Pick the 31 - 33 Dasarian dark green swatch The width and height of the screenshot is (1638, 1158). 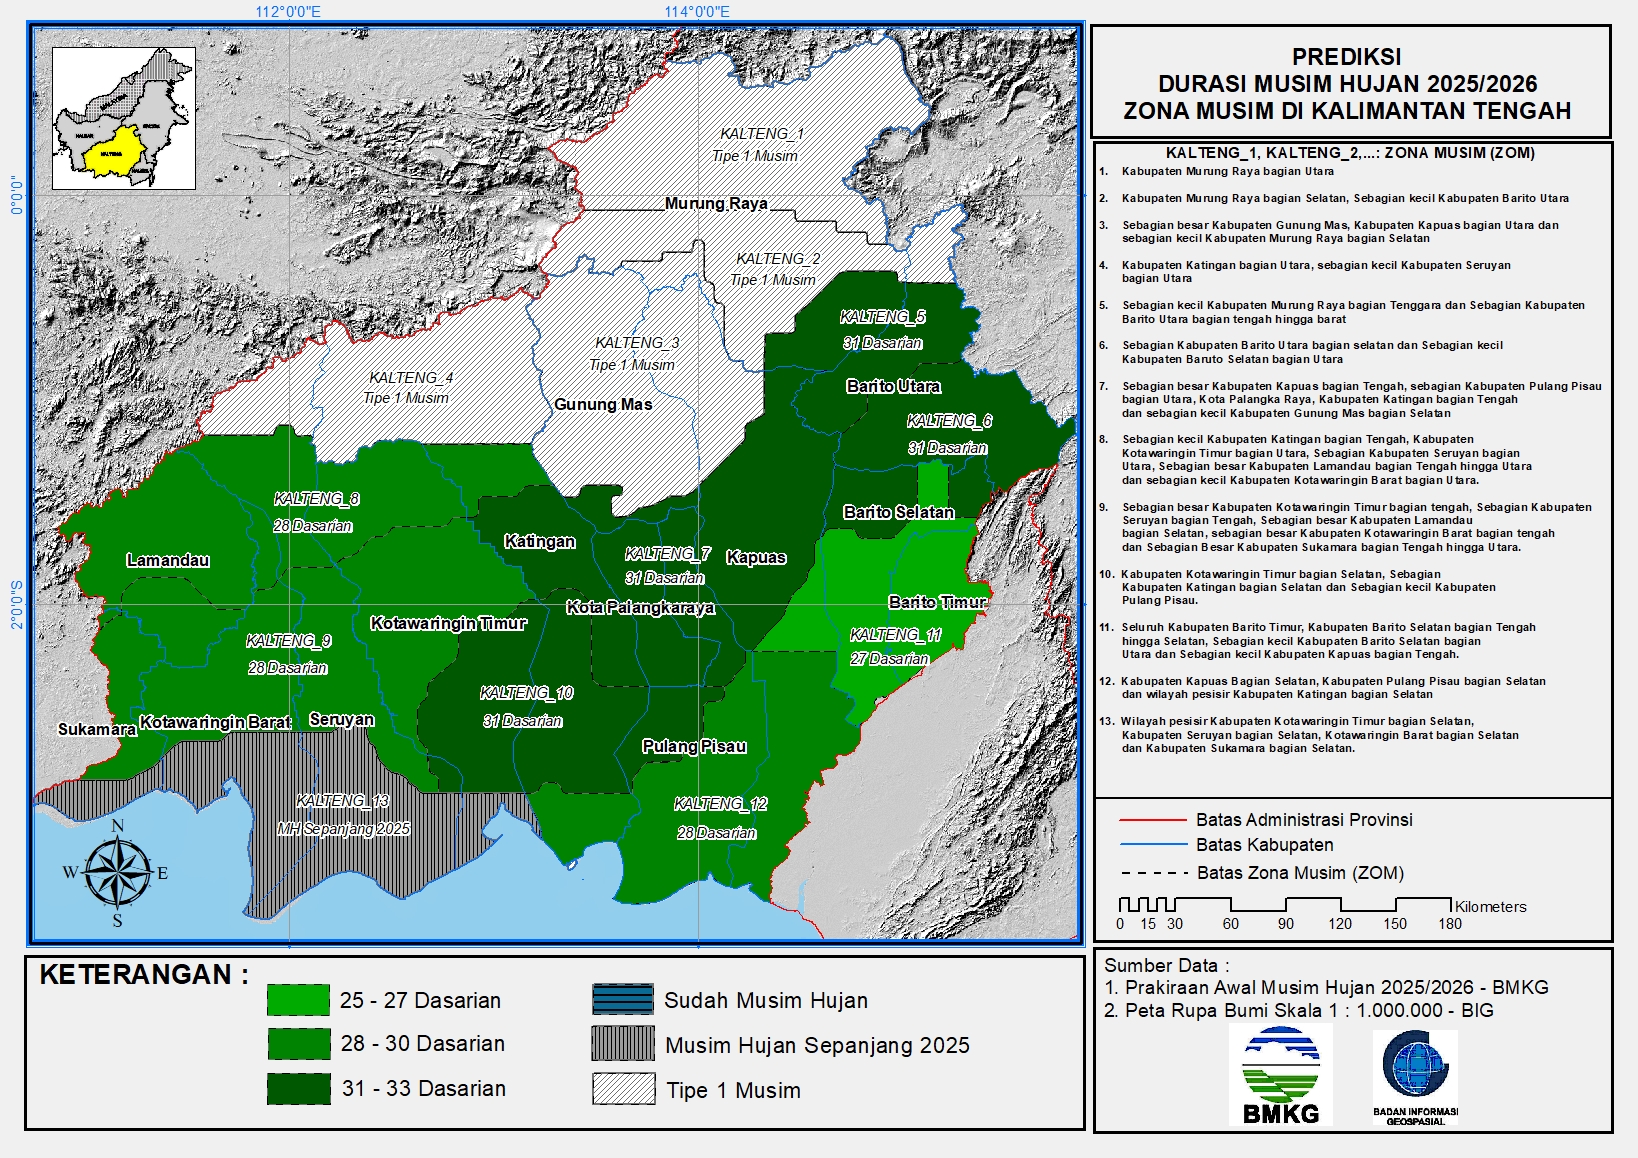[298, 1088]
